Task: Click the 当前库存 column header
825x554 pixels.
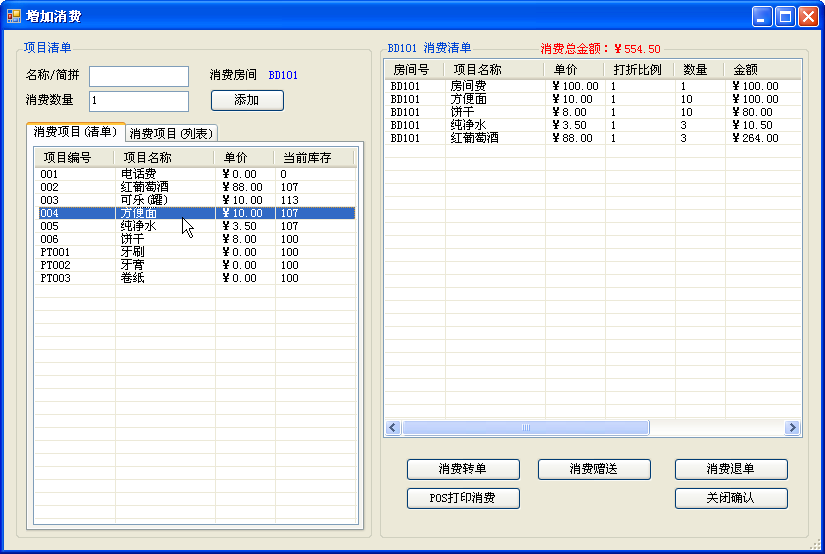Action: (314, 158)
